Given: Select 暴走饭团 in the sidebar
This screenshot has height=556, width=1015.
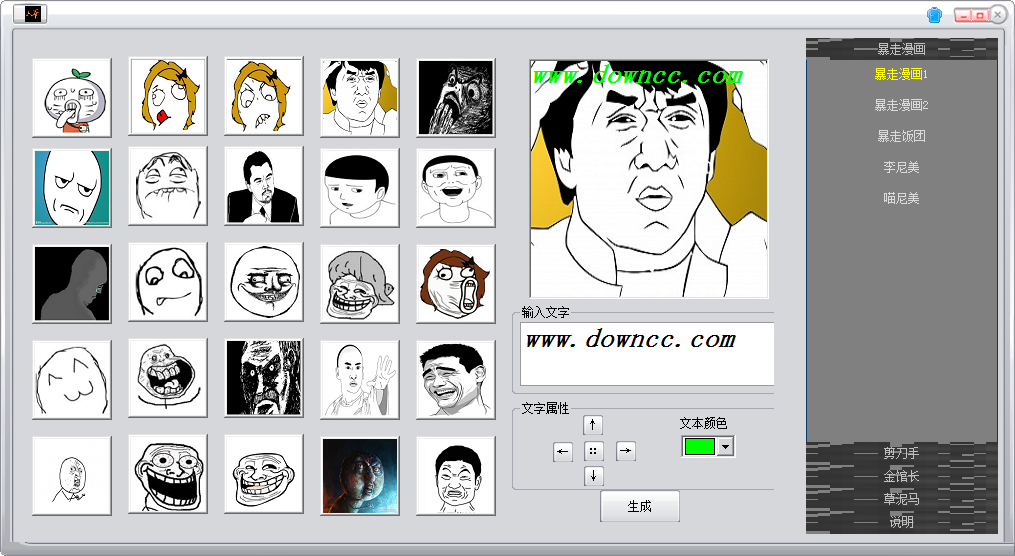Looking at the screenshot, I should point(901,136).
